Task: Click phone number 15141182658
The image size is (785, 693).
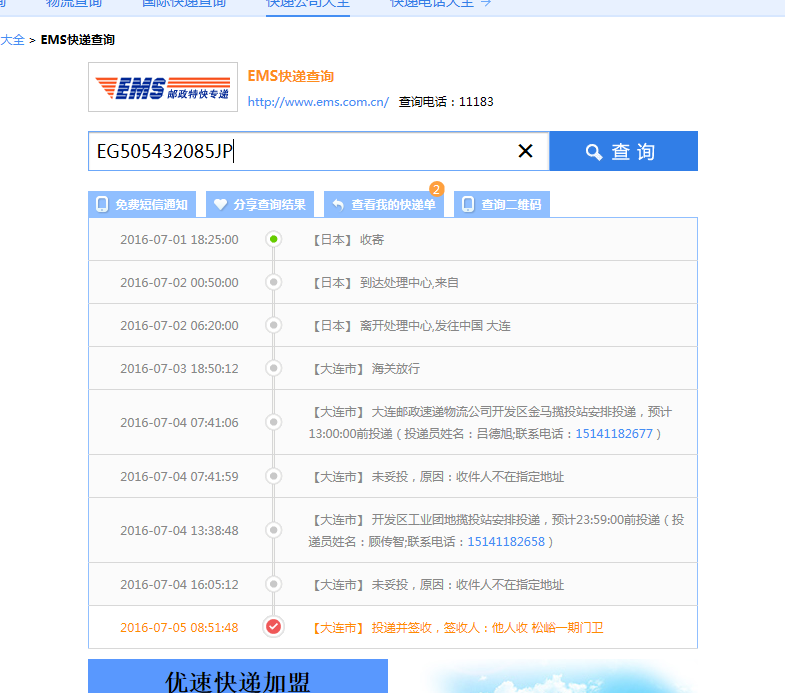Action: 506,542
